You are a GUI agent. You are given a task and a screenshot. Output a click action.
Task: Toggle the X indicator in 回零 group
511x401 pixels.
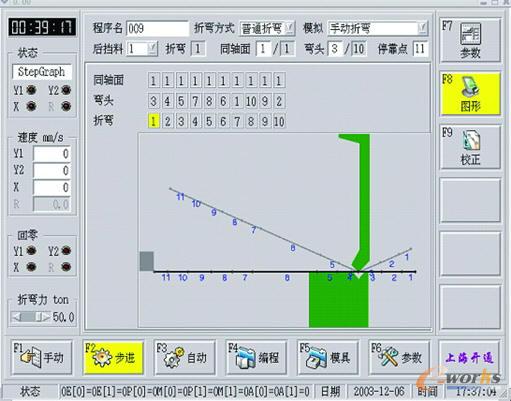(31, 267)
